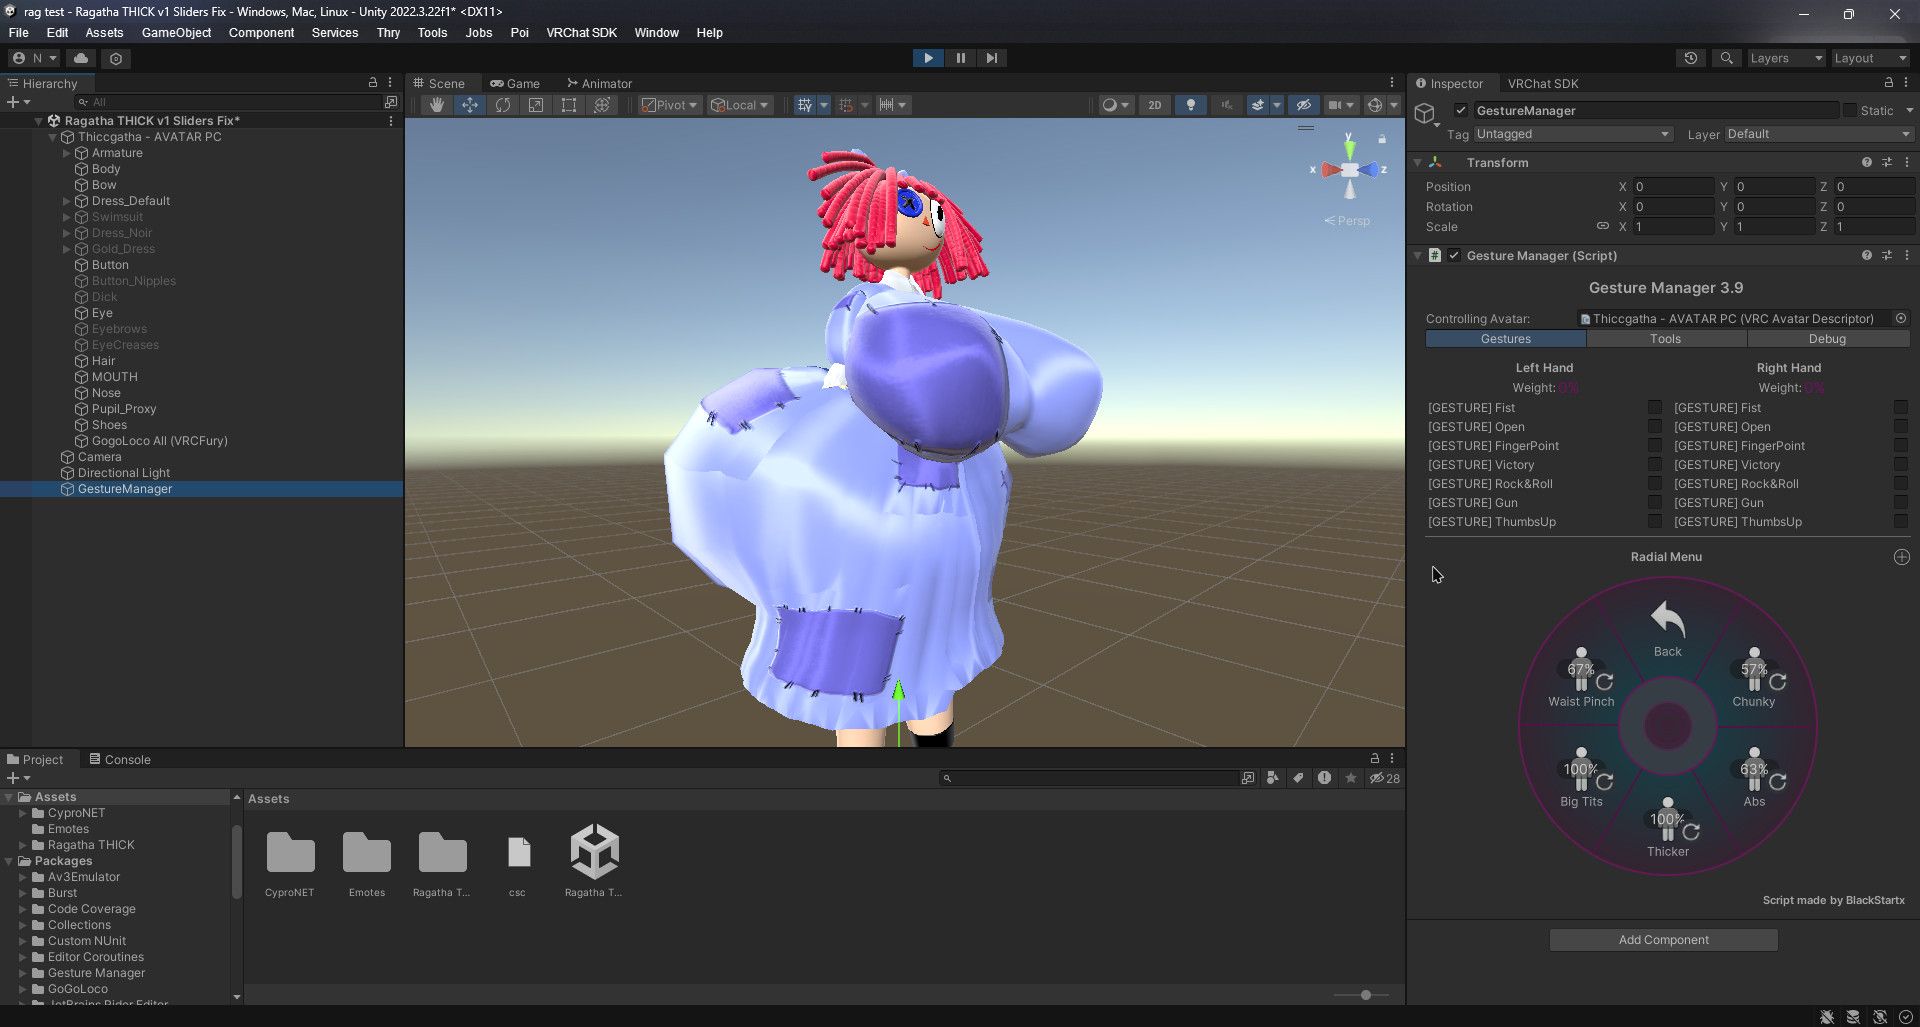Select the Big Tits radial control
The image size is (1920, 1027).
(x=1581, y=778)
